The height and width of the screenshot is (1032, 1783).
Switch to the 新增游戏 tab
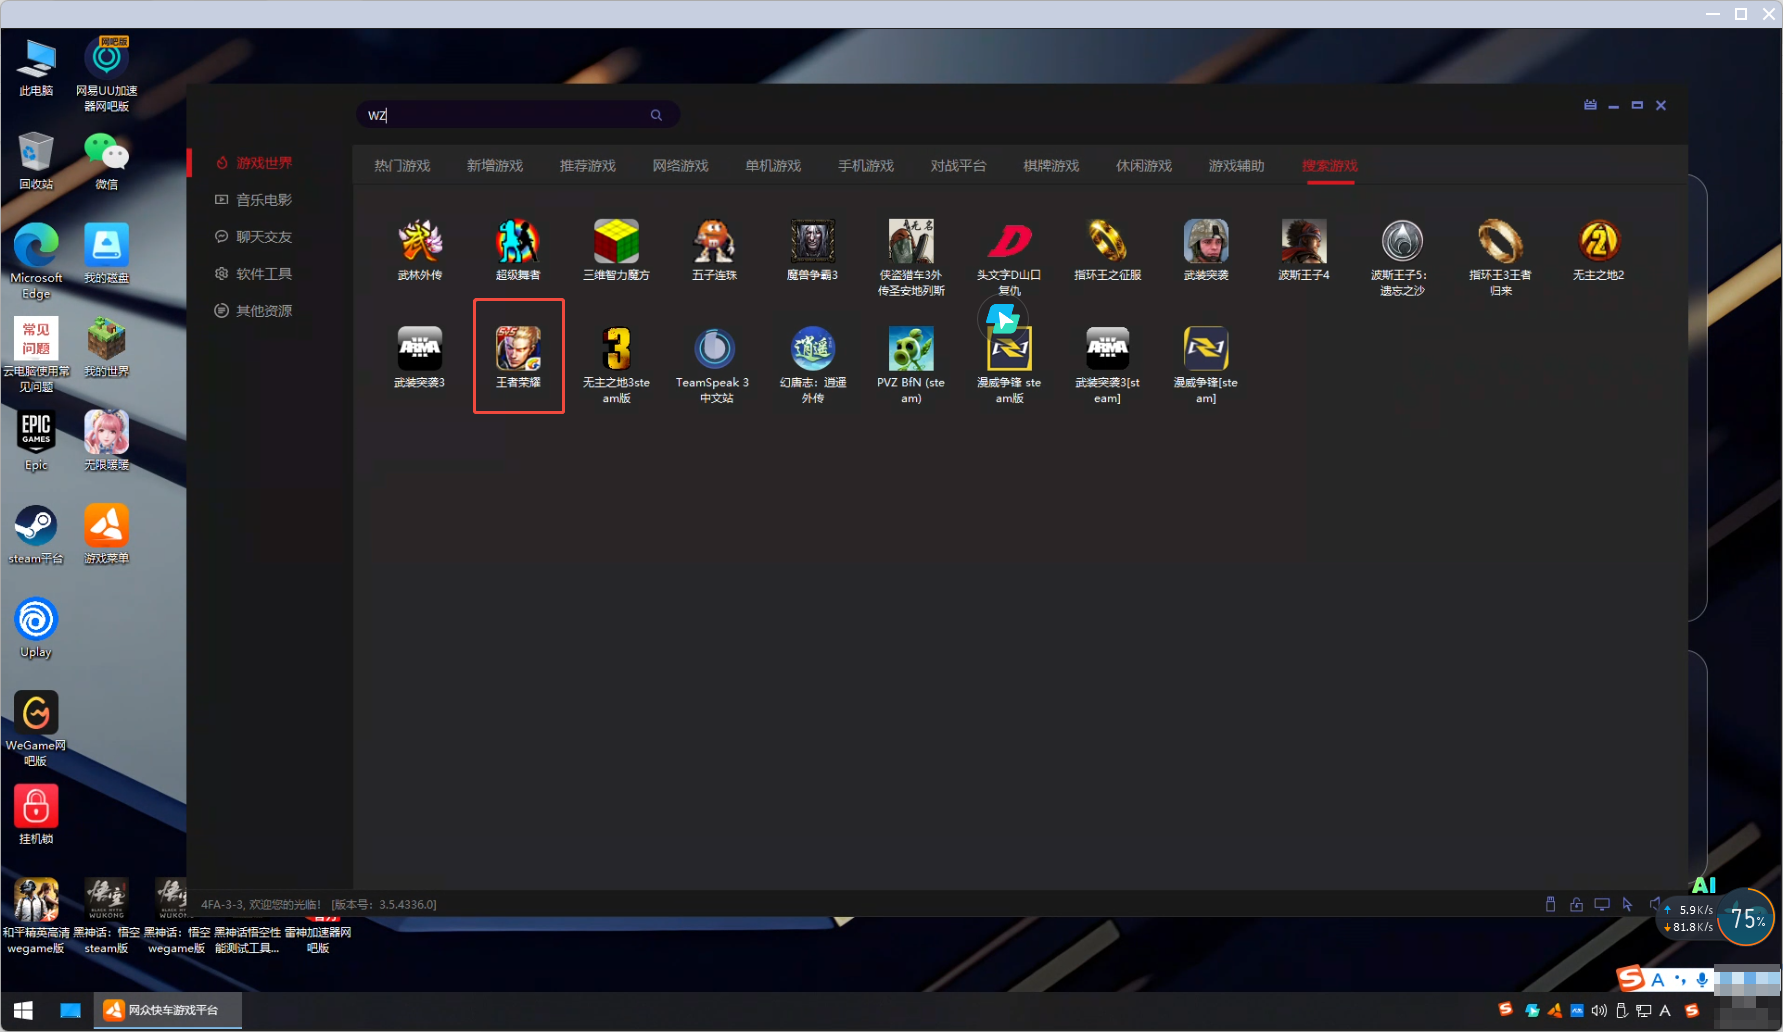point(495,166)
